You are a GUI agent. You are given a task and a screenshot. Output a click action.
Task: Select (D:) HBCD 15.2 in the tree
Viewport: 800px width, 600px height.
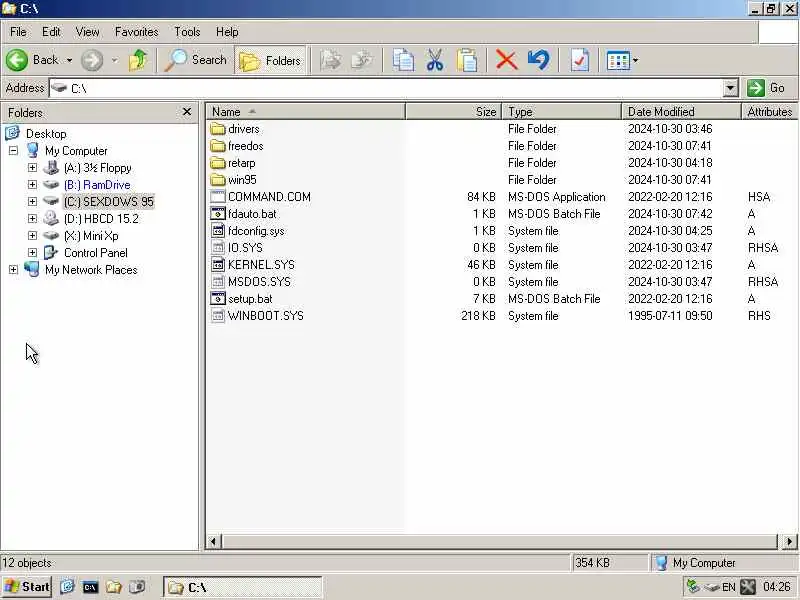pos(101,219)
